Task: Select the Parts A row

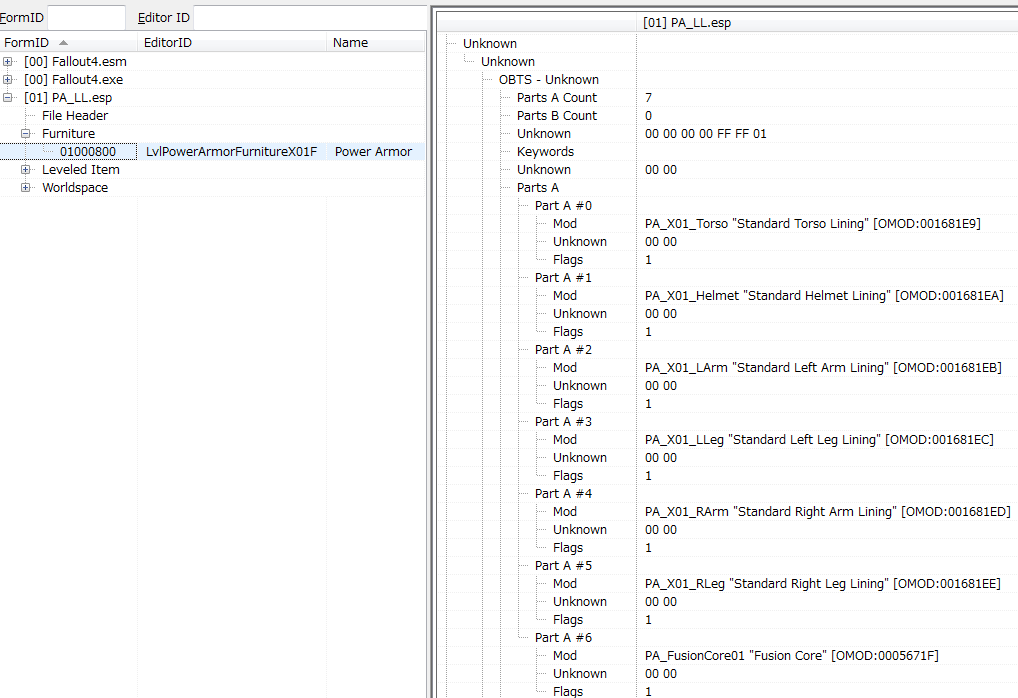Action: click(x=538, y=188)
